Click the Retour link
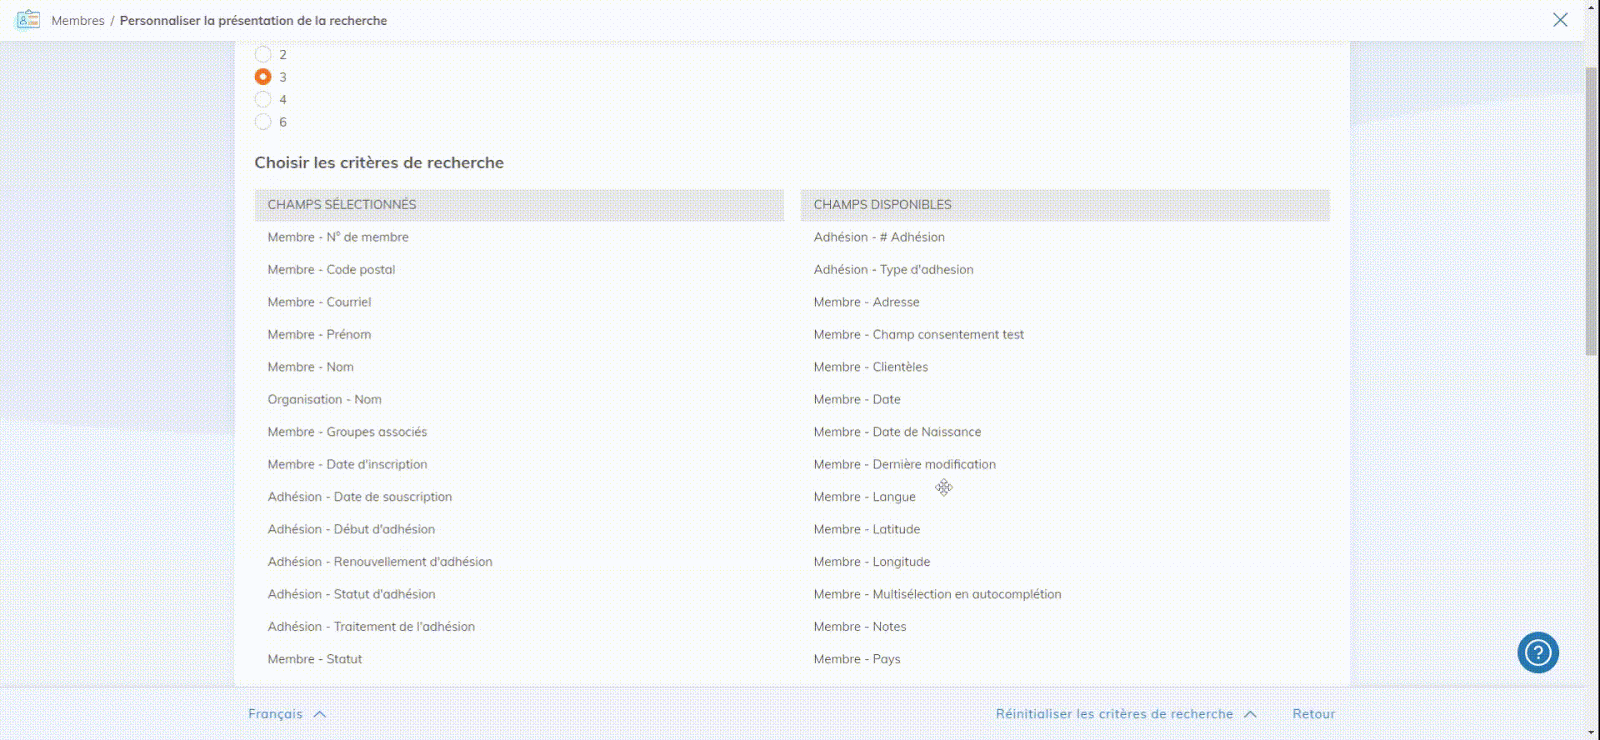1600x740 pixels. tap(1313, 714)
